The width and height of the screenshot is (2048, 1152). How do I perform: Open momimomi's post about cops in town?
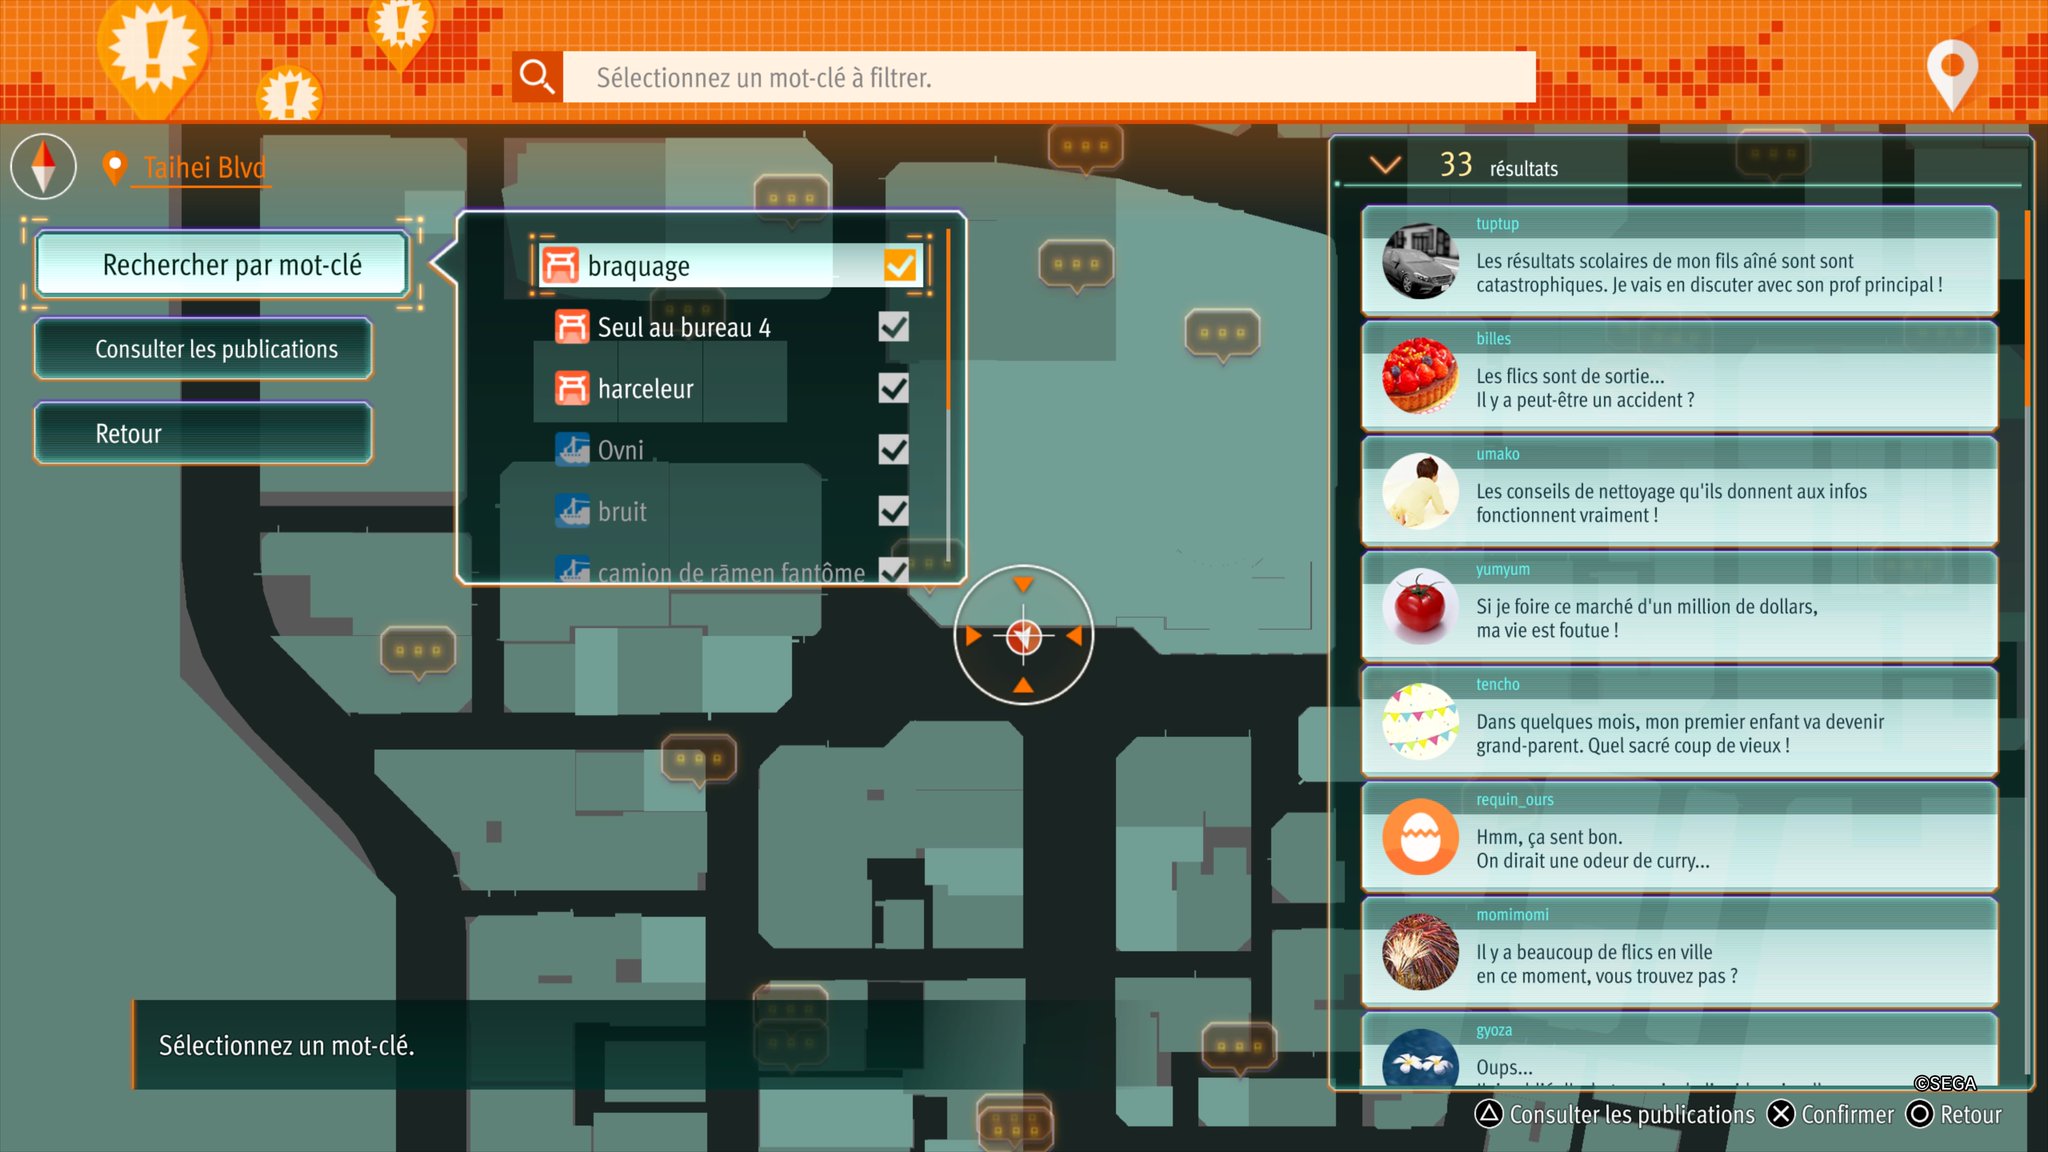1679,952
